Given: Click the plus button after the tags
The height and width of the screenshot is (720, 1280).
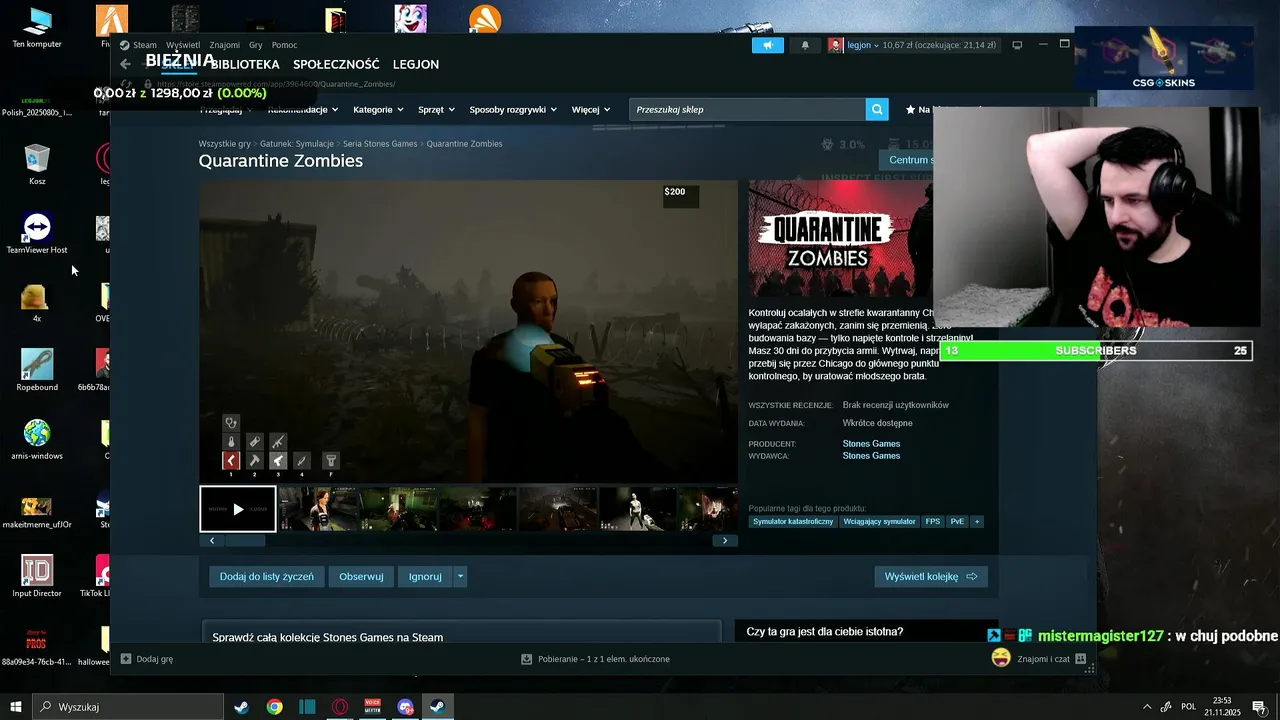Looking at the screenshot, I should 977,522.
